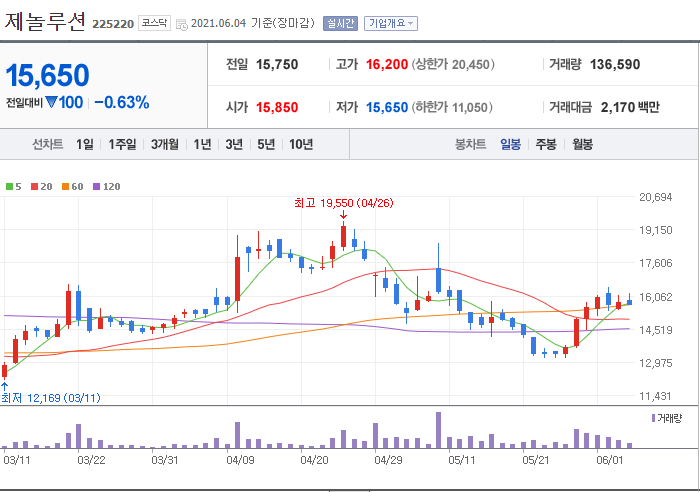This screenshot has width=700, height=492.
Task: Click the 거래량 value 136,590
Action: (x=615, y=64)
